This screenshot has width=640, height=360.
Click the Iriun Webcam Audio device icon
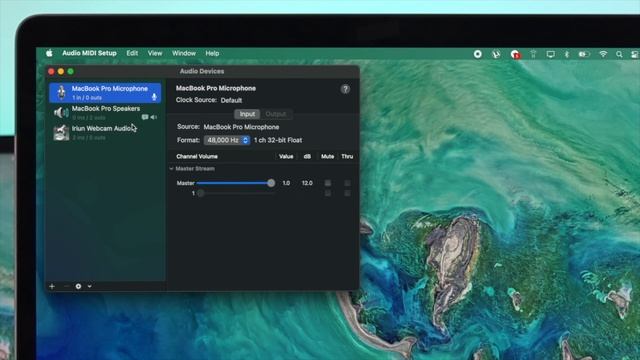tap(61, 133)
